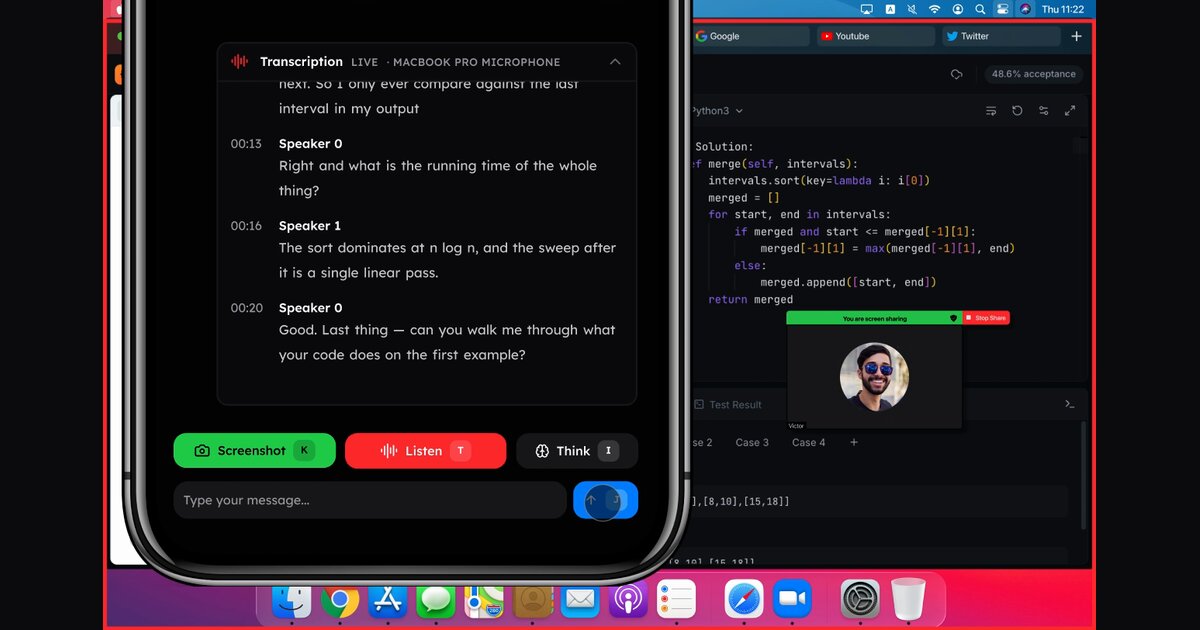The width and height of the screenshot is (1200, 630).
Task: Open Mail from the dock
Action: [x=581, y=600]
